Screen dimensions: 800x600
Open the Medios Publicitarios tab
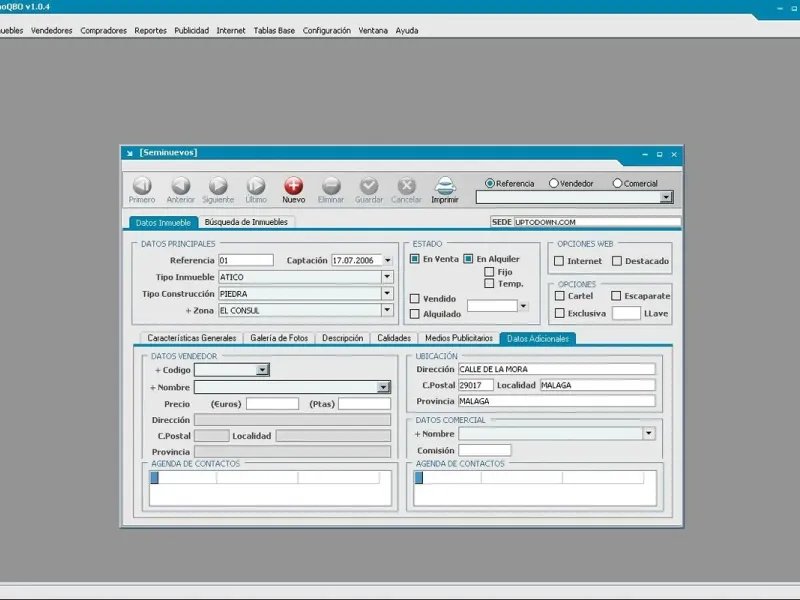pyautogui.click(x=459, y=338)
